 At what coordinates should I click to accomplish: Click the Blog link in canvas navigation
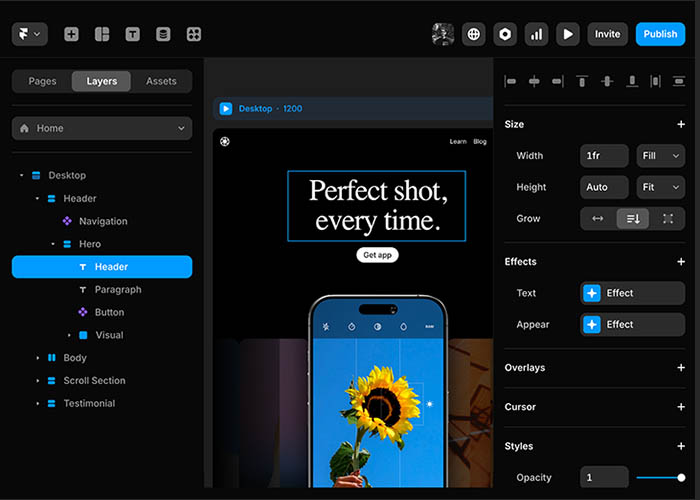pyautogui.click(x=480, y=142)
